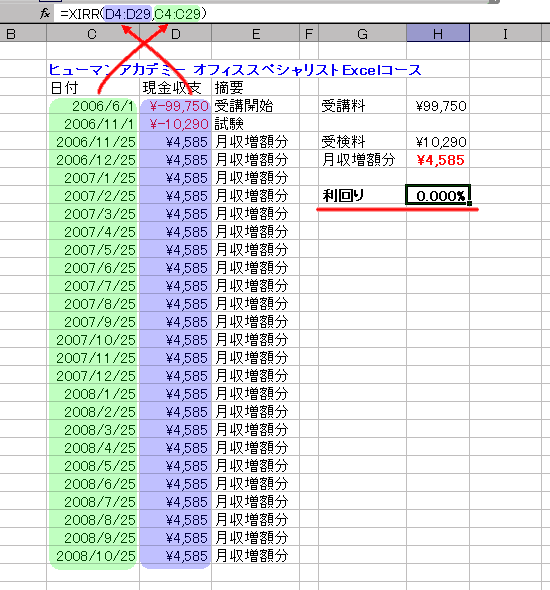Click the fx insert function icon
This screenshot has height=590, width=550.
tap(45, 14)
